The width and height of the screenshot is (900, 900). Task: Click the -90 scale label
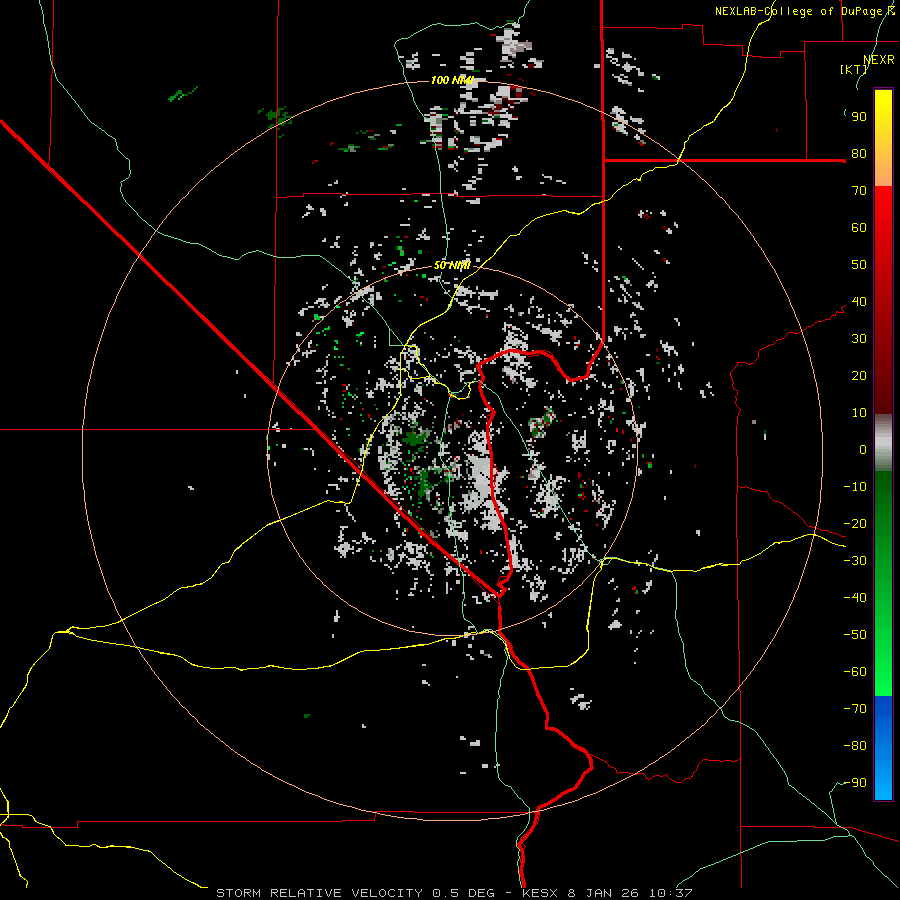855,783
